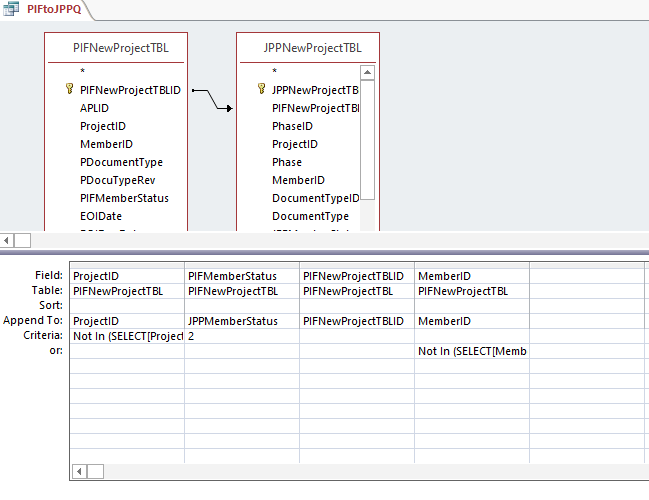The width and height of the screenshot is (649, 500).
Task: Click left scroll arrow of table pane
Action: click(7, 240)
